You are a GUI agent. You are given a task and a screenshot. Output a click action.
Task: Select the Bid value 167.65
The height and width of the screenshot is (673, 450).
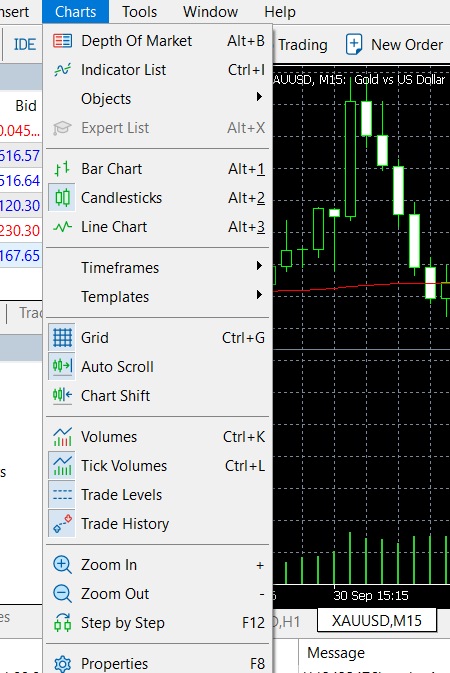[x=20, y=255]
